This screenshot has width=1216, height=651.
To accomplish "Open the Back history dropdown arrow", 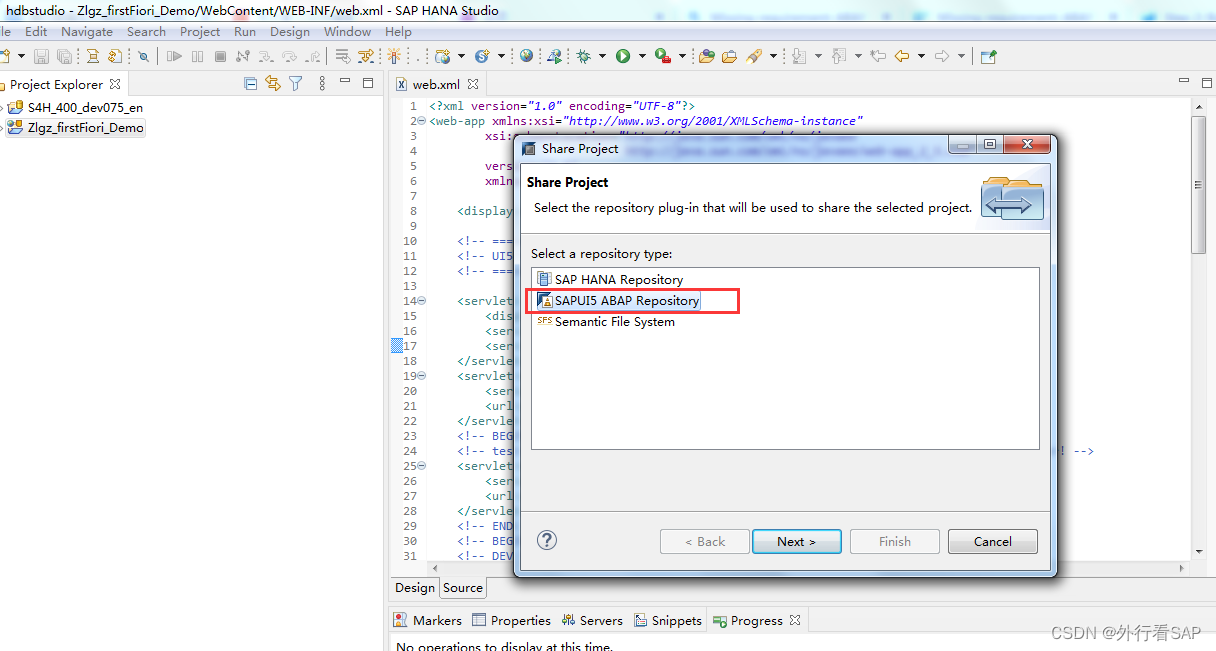I will [x=921, y=57].
